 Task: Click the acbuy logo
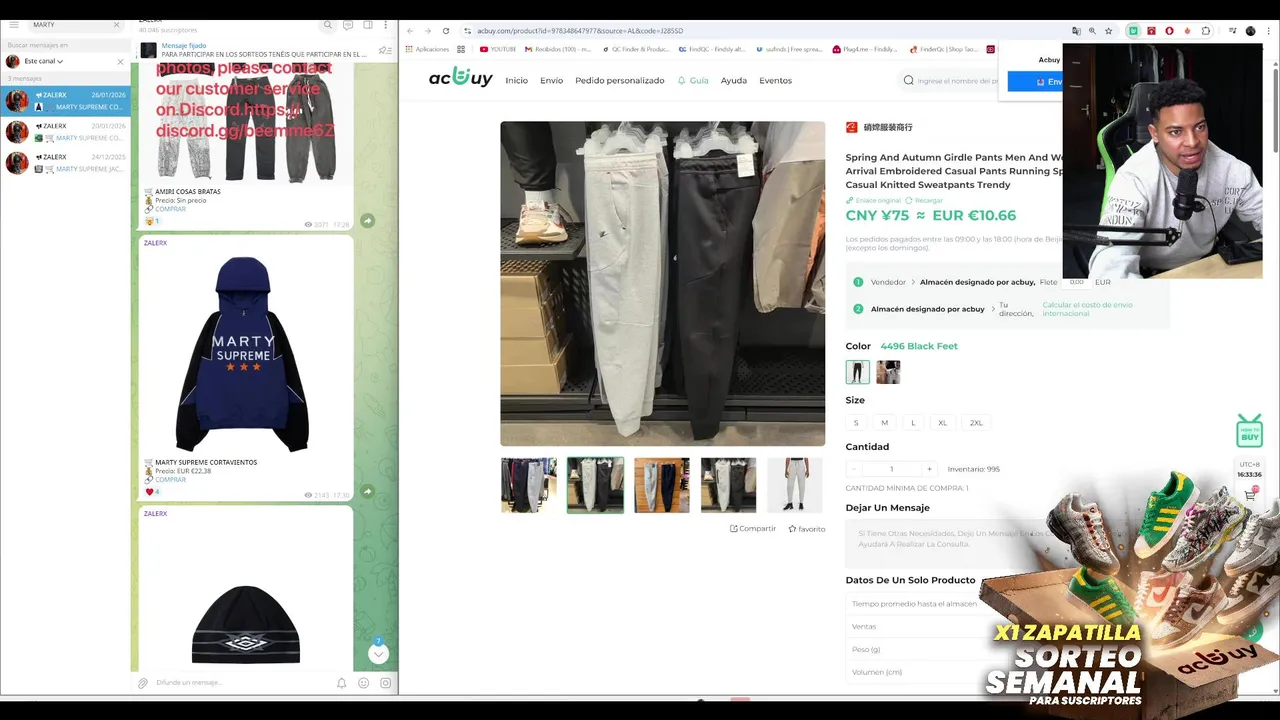[x=460, y=78]
